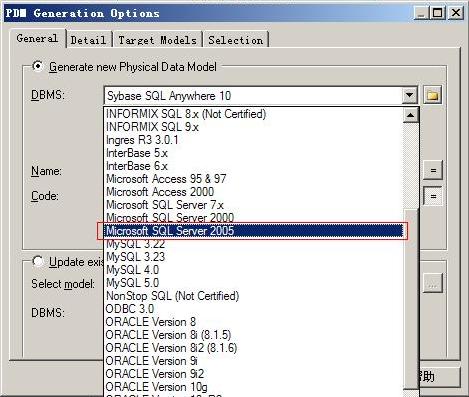Click the ellipsis button beside Select model
Screen dimensions: 469x397
433,283
